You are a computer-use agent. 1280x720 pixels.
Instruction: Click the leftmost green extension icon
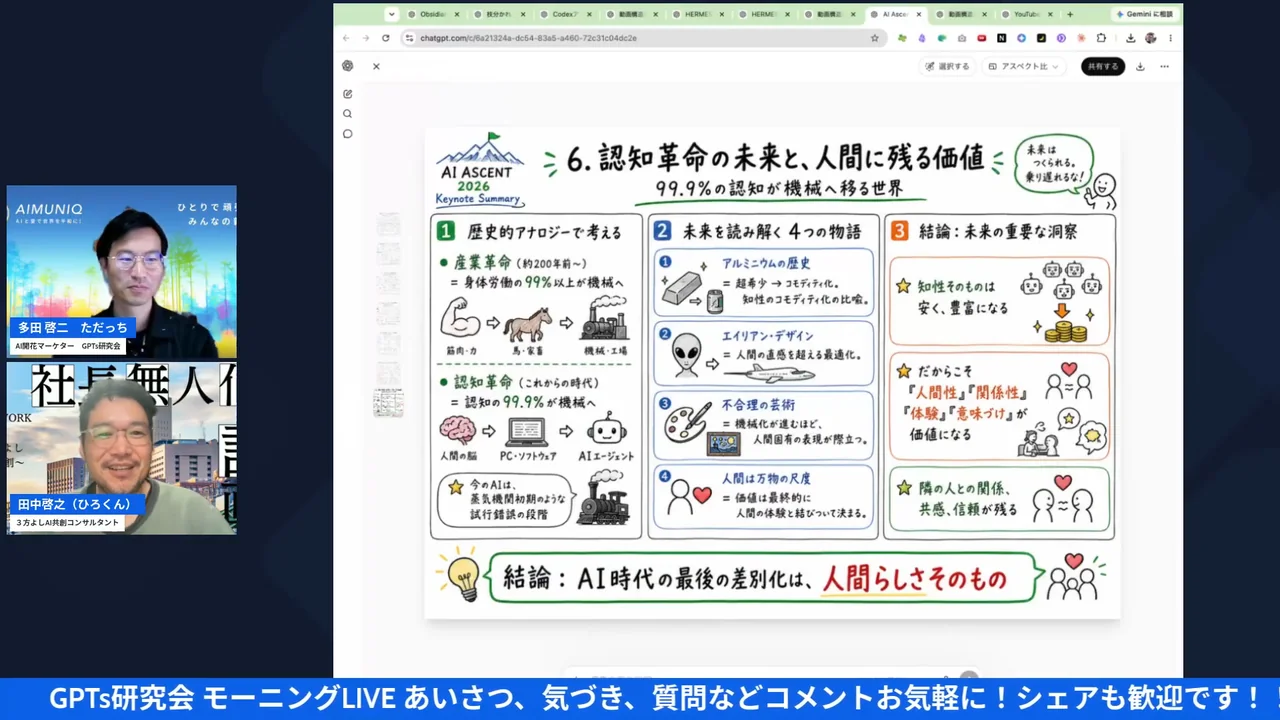tap(902, 38)
